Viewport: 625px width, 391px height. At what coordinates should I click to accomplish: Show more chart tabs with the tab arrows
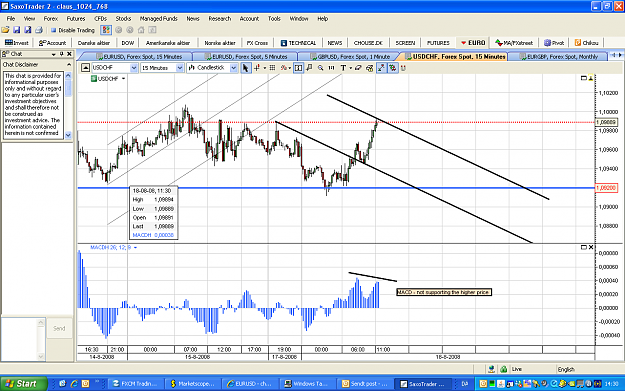click(x=616, y=55)
